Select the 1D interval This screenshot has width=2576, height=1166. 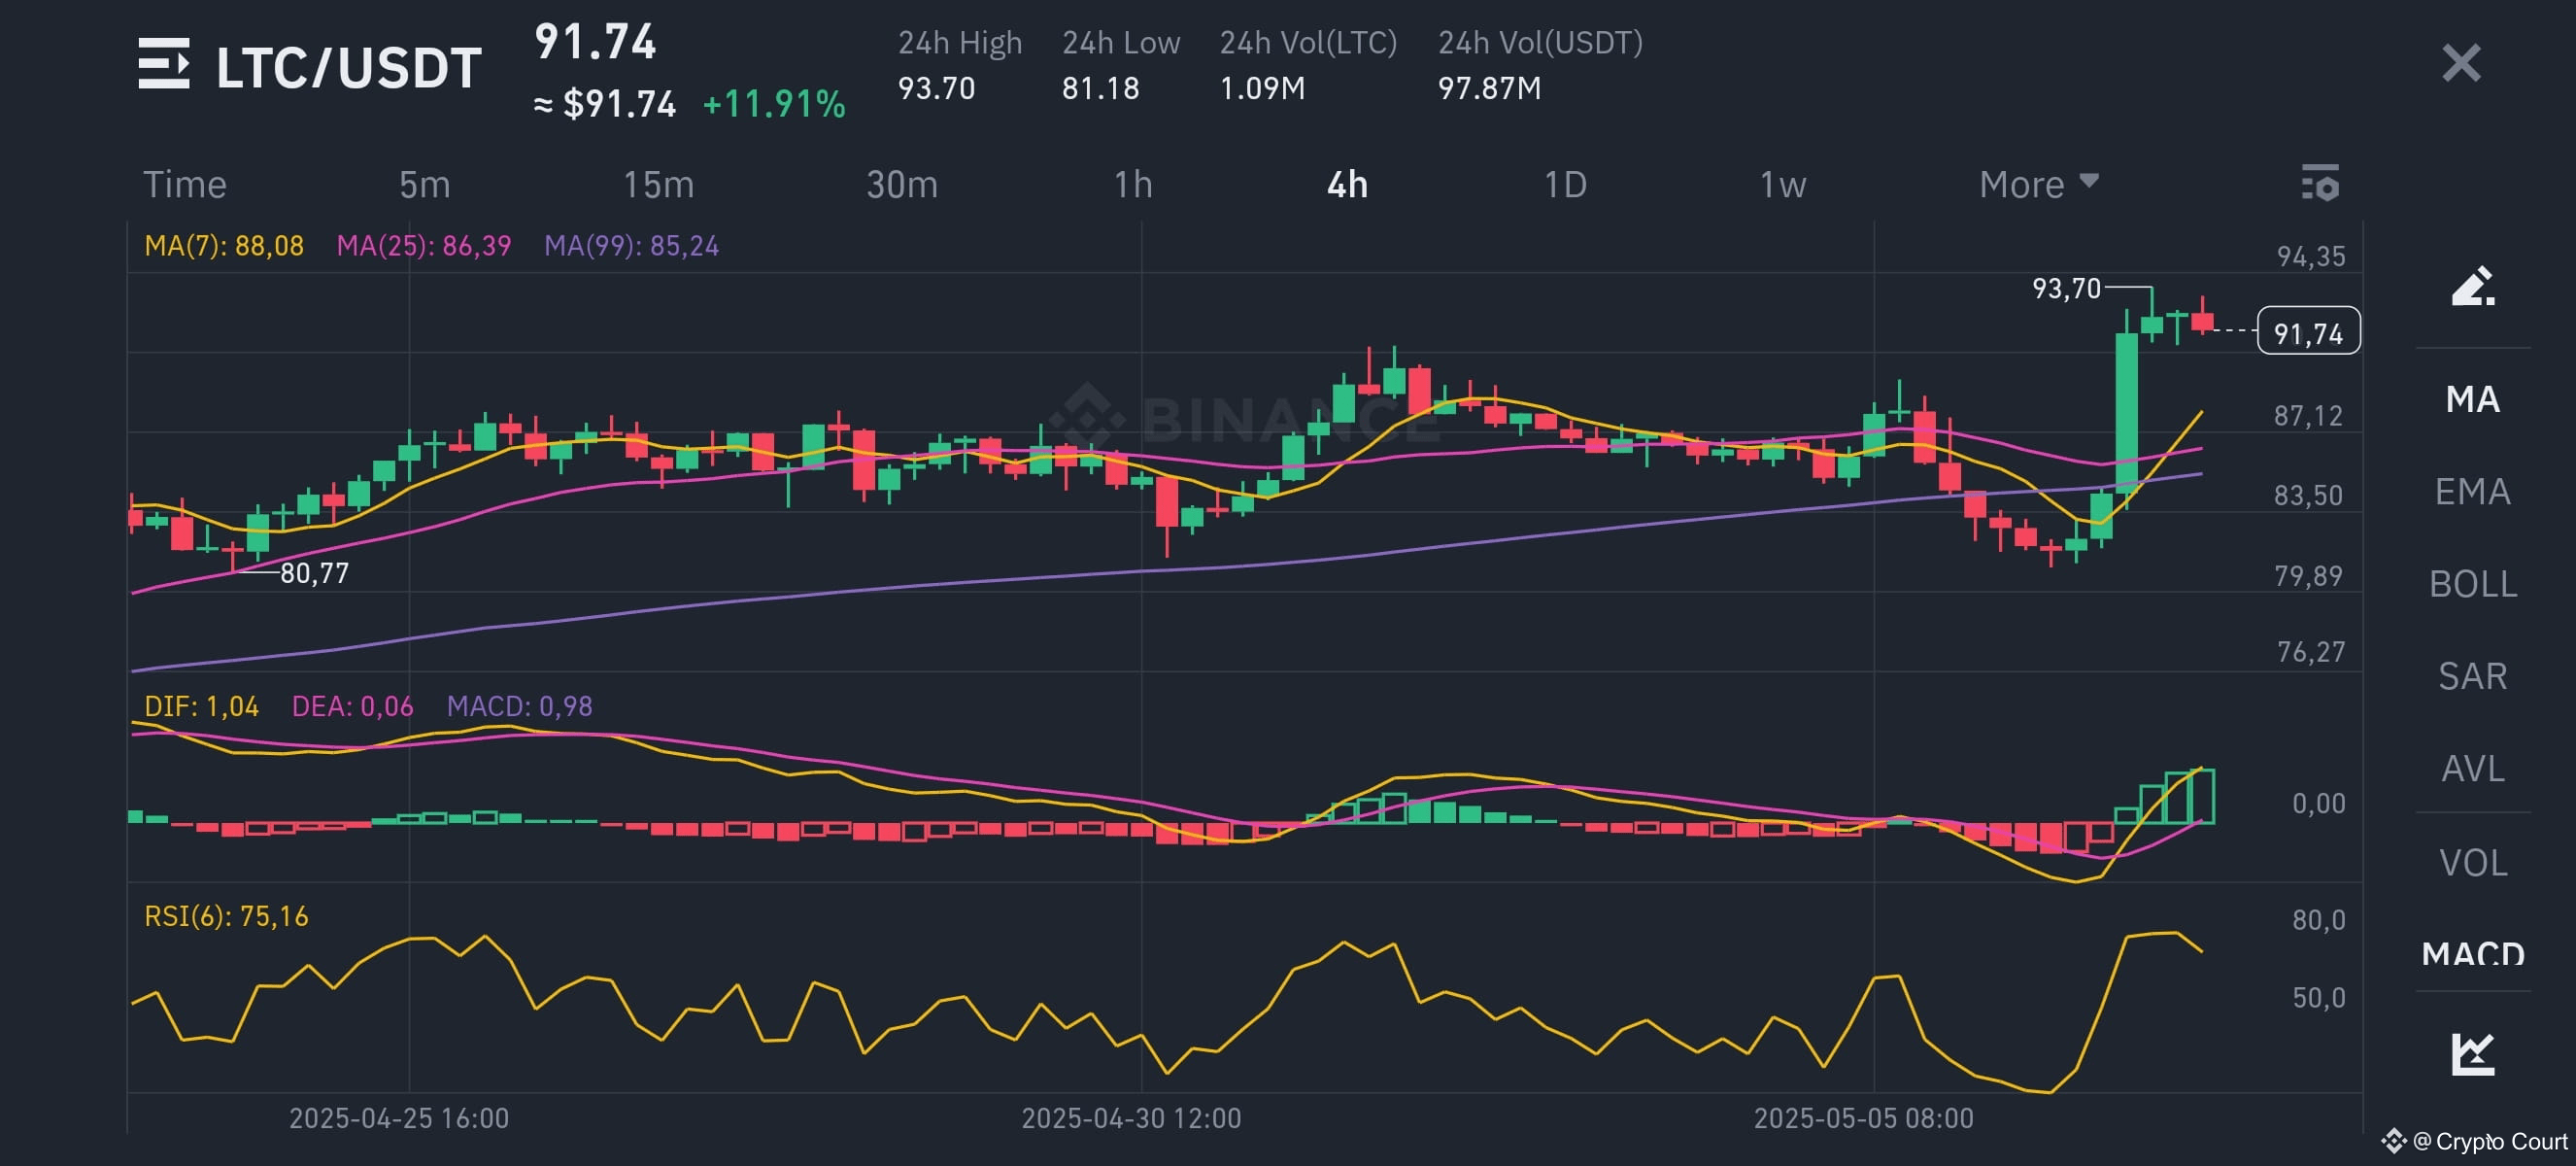[x=1565, y=185]
